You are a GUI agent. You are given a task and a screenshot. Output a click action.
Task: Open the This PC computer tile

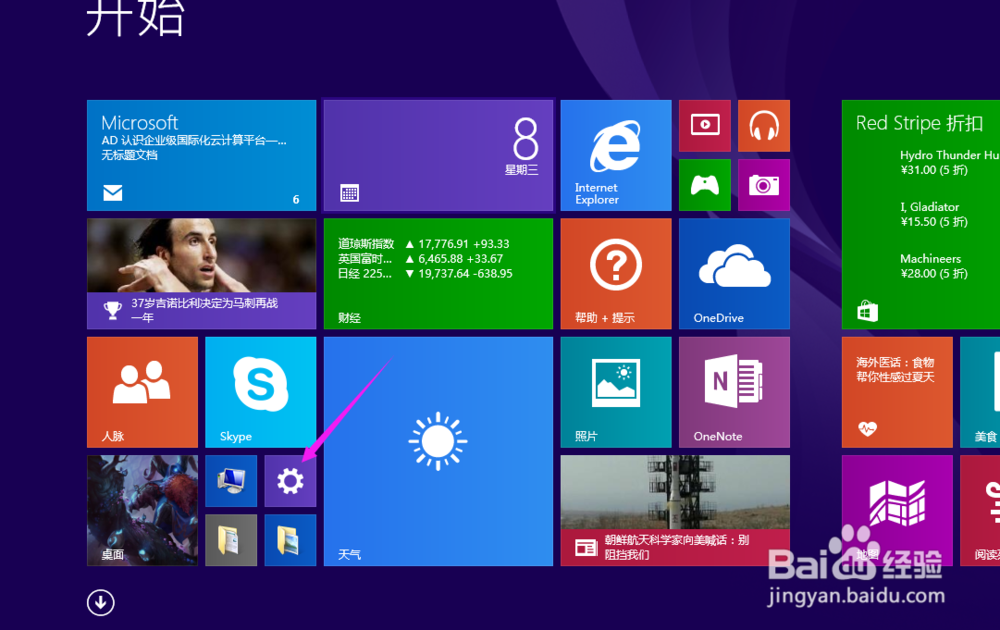[x=231, y=481]
